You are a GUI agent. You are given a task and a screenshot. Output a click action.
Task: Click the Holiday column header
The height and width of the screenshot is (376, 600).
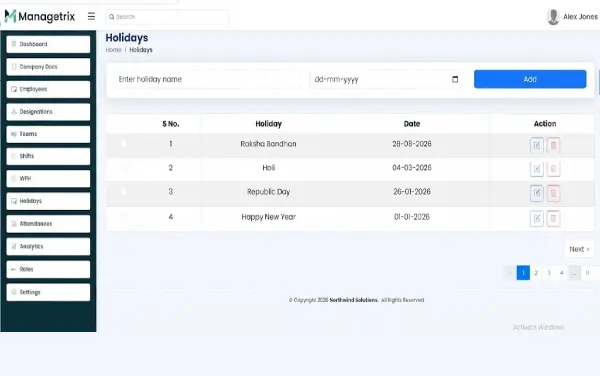268,124
